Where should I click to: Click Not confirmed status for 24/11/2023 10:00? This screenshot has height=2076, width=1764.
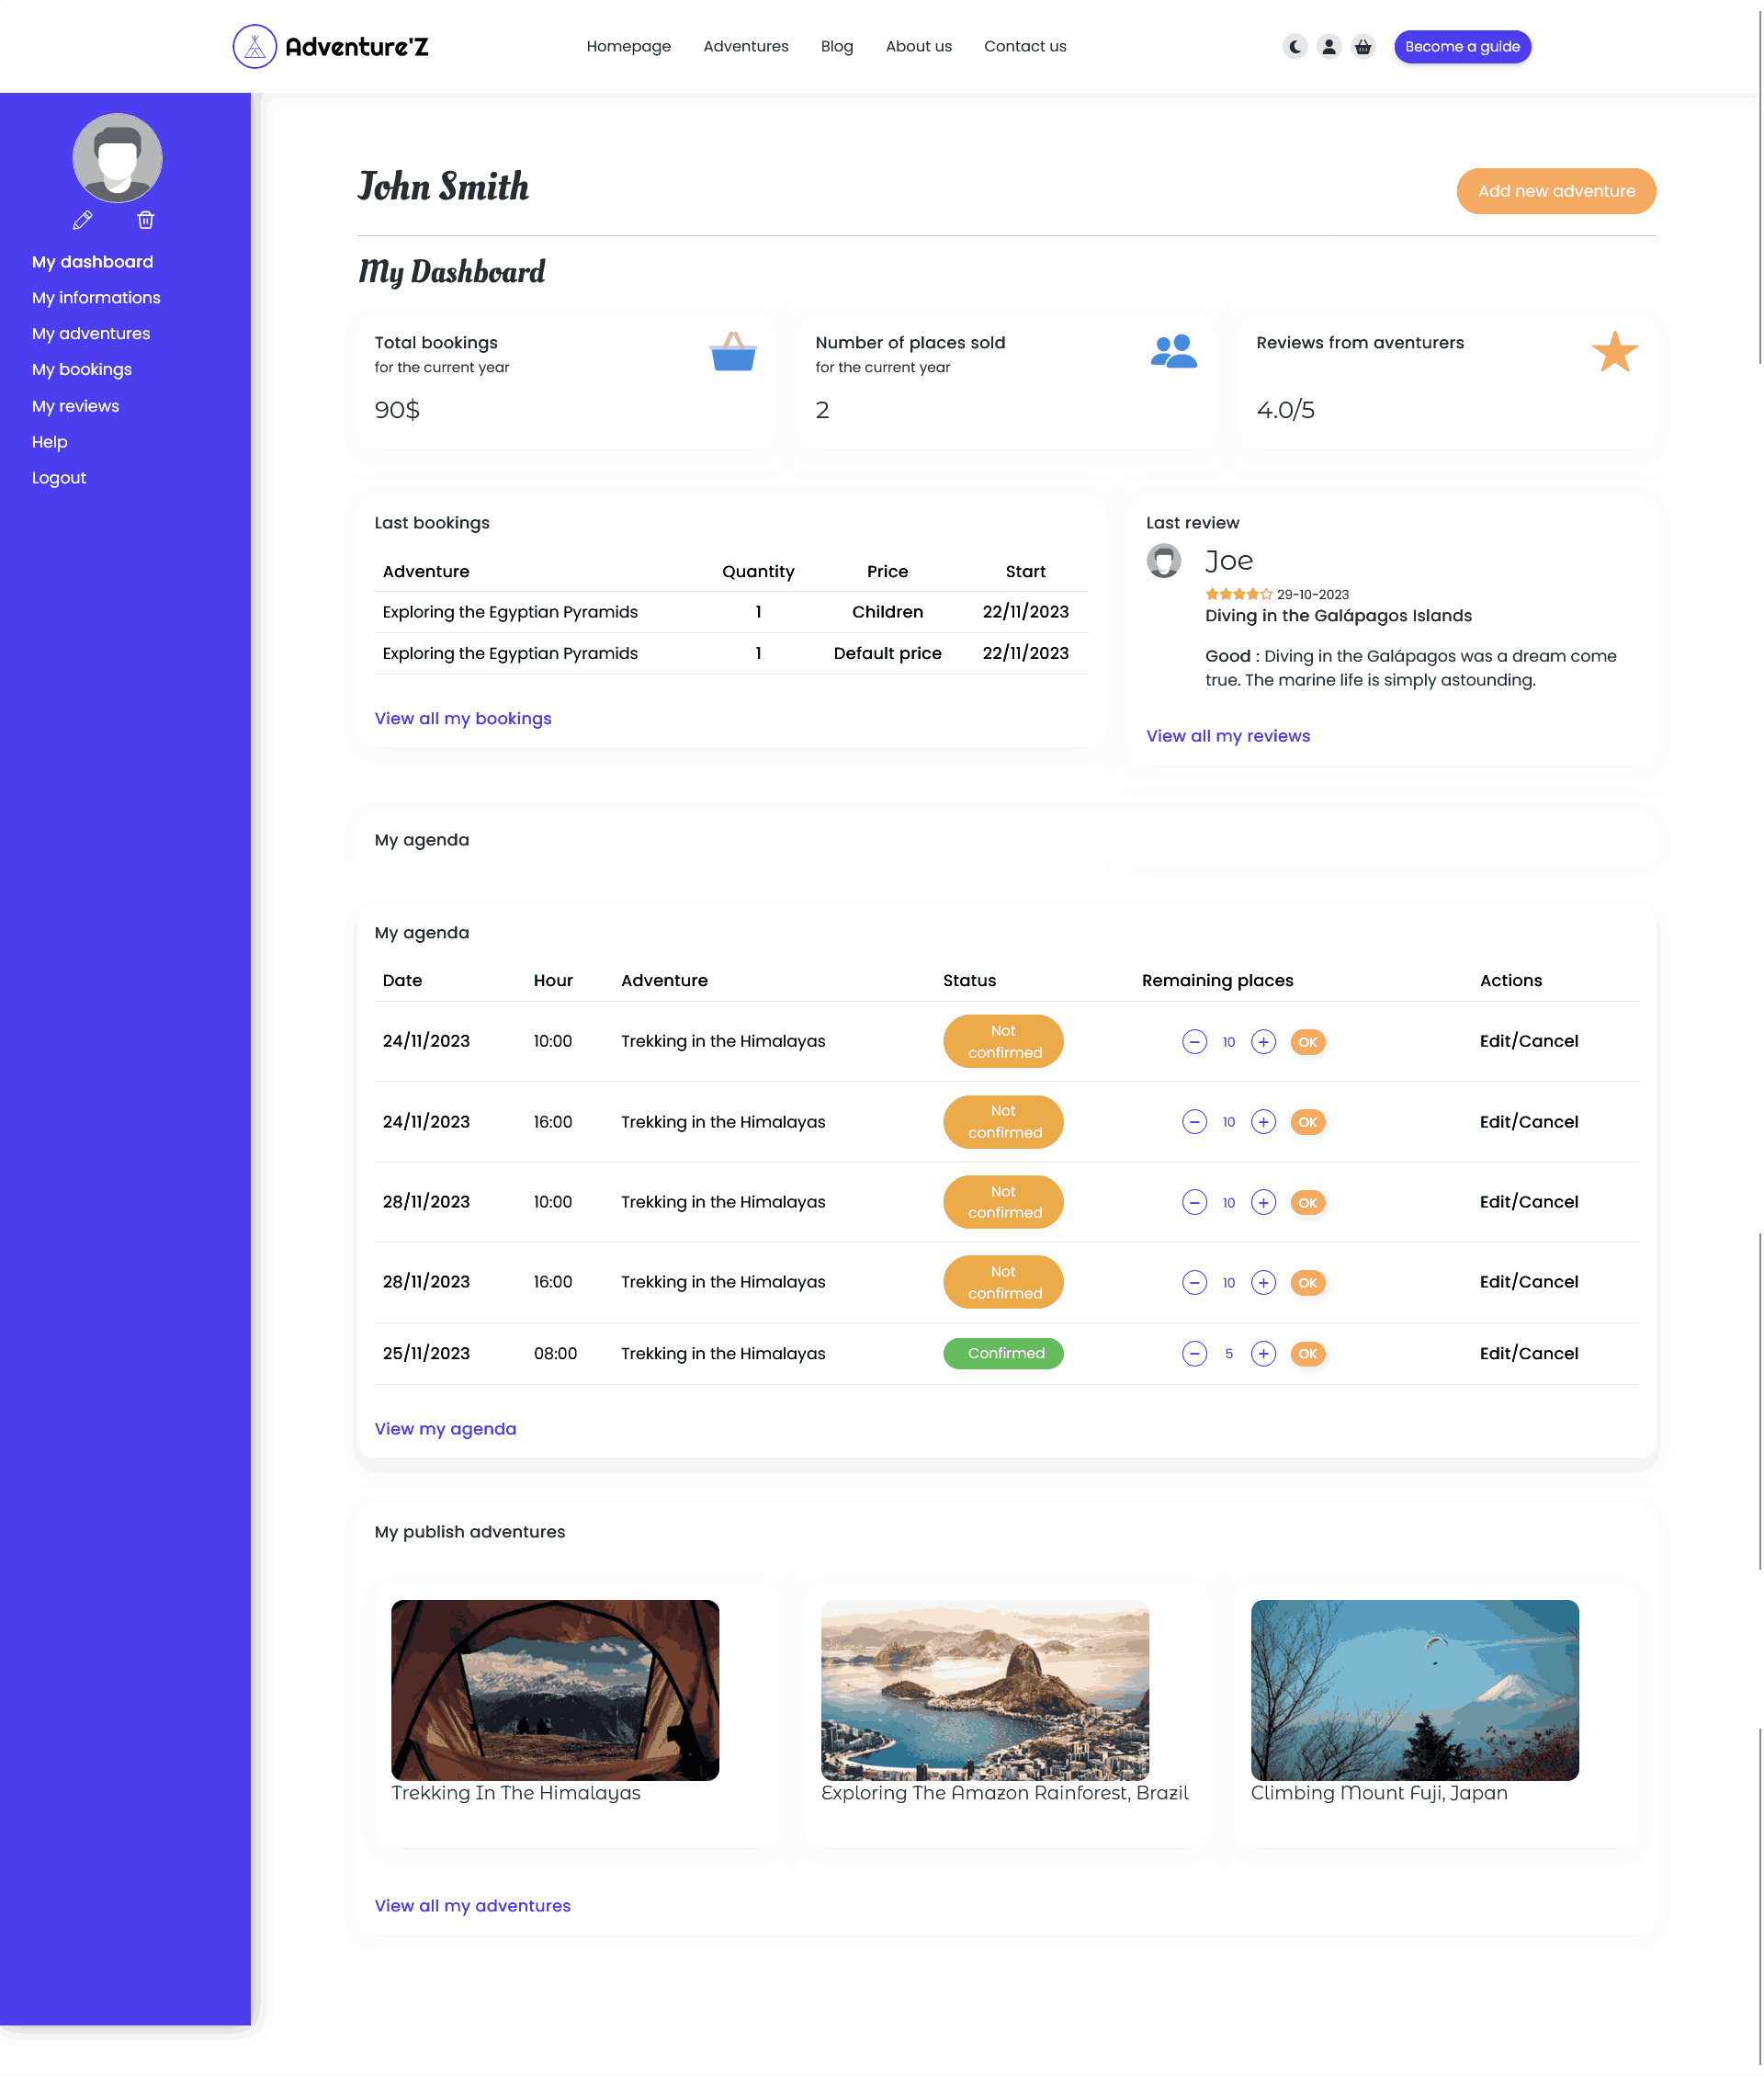click(x=1003, y=1041)
